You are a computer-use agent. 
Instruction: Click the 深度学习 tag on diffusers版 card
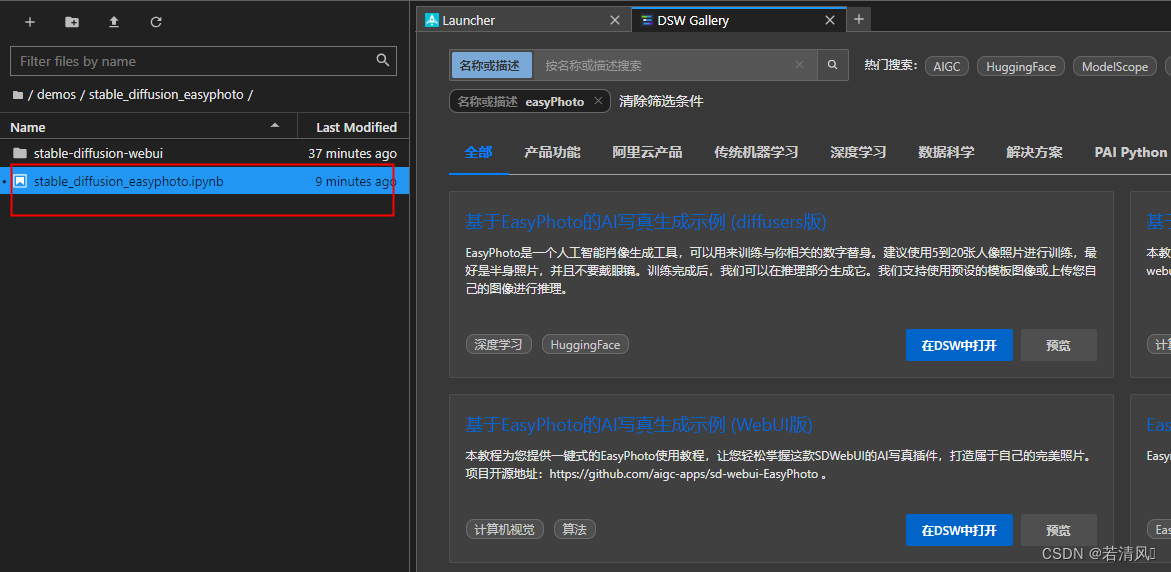tap(499, 344)
